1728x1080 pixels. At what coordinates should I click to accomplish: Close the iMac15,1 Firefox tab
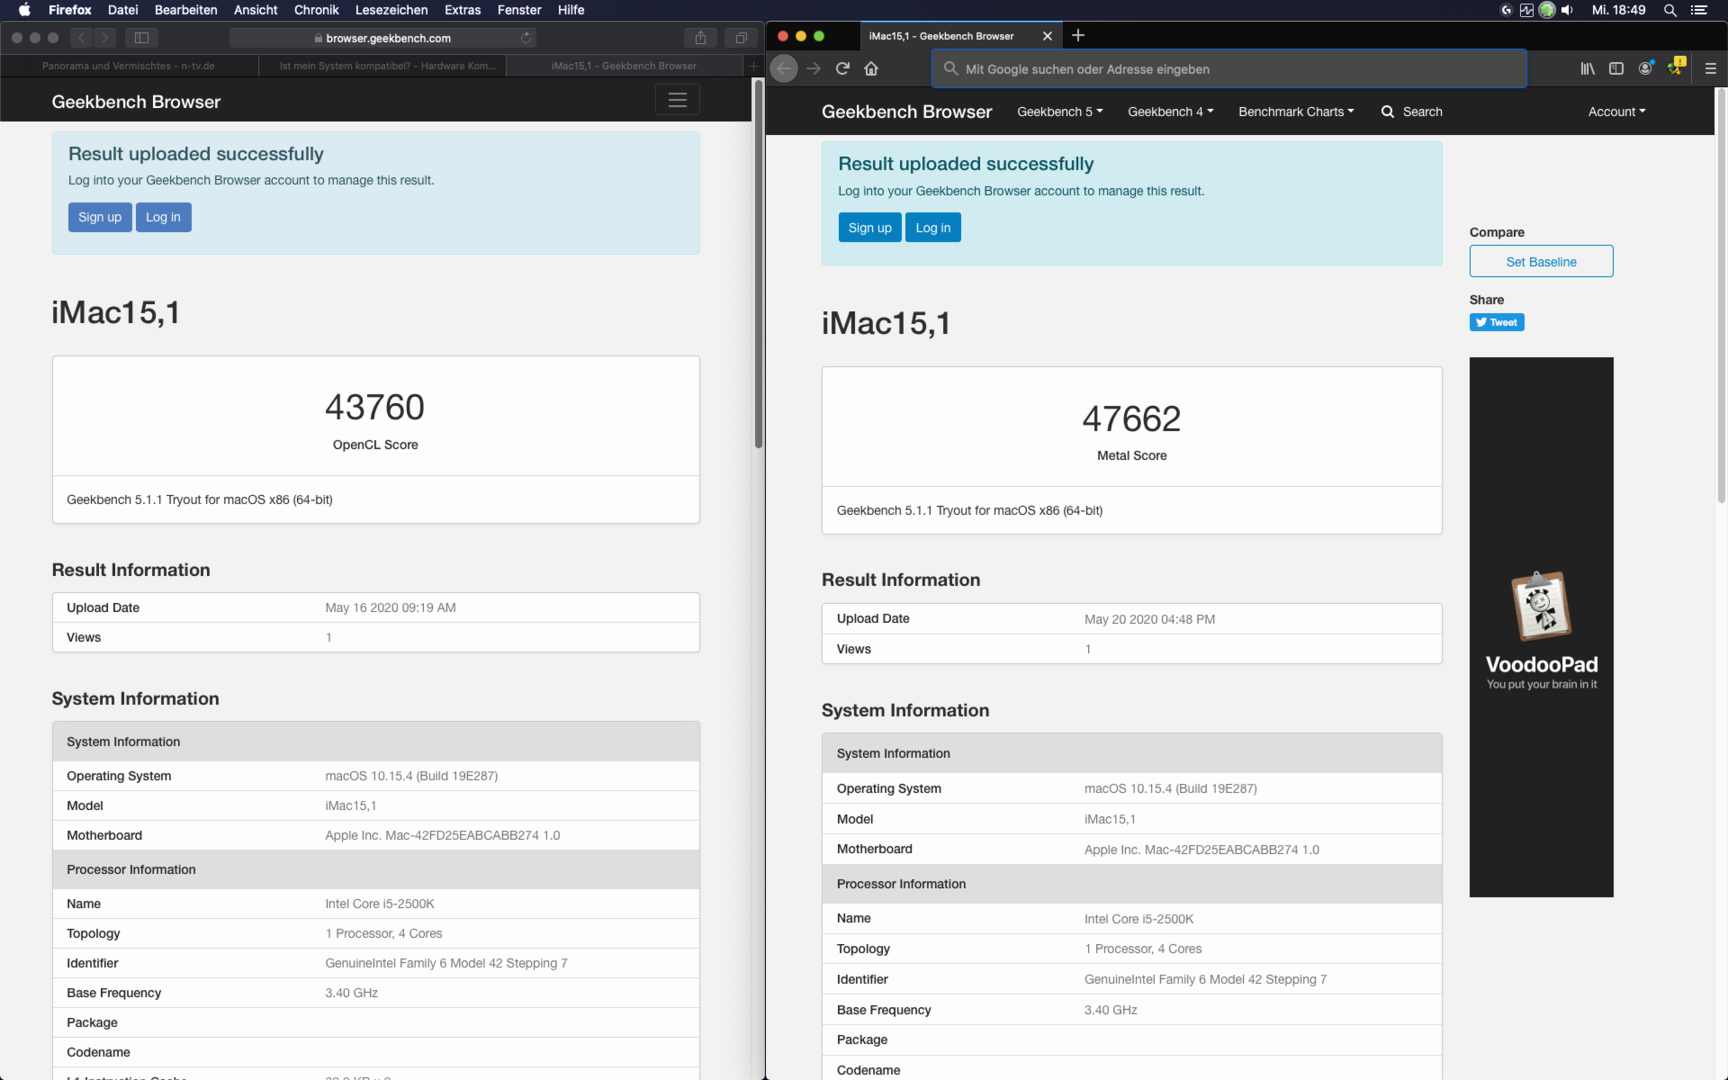(1047, 36)
